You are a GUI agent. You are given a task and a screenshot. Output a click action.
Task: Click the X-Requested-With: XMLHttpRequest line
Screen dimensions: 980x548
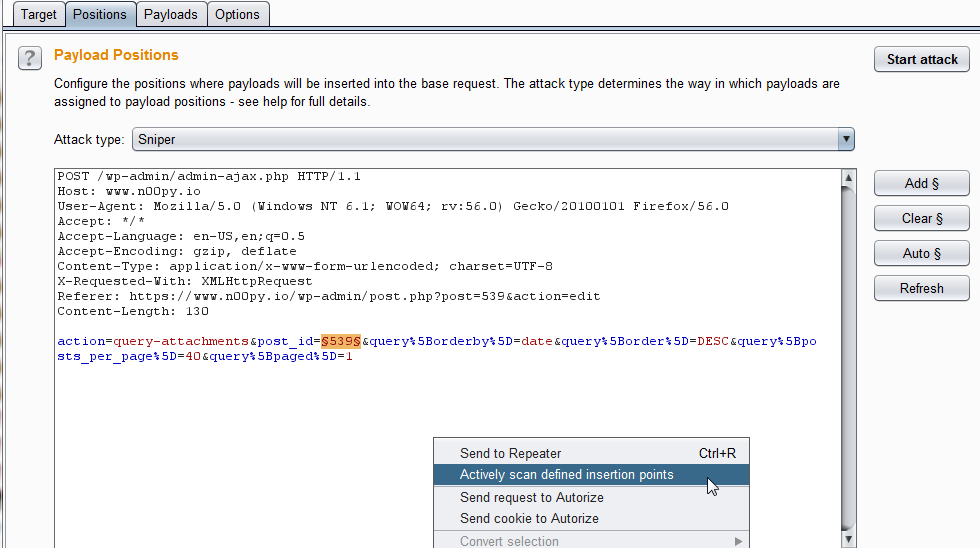(x=185, y=281)
